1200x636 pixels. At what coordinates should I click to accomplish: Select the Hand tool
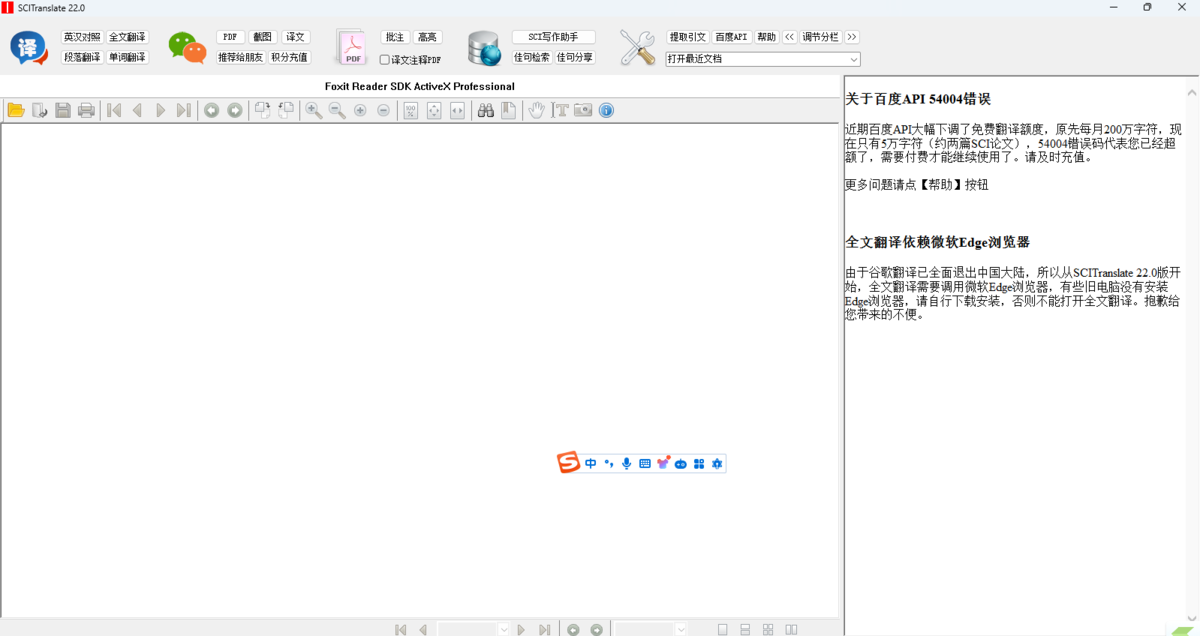pyautogui.click(x=537, y=110)
